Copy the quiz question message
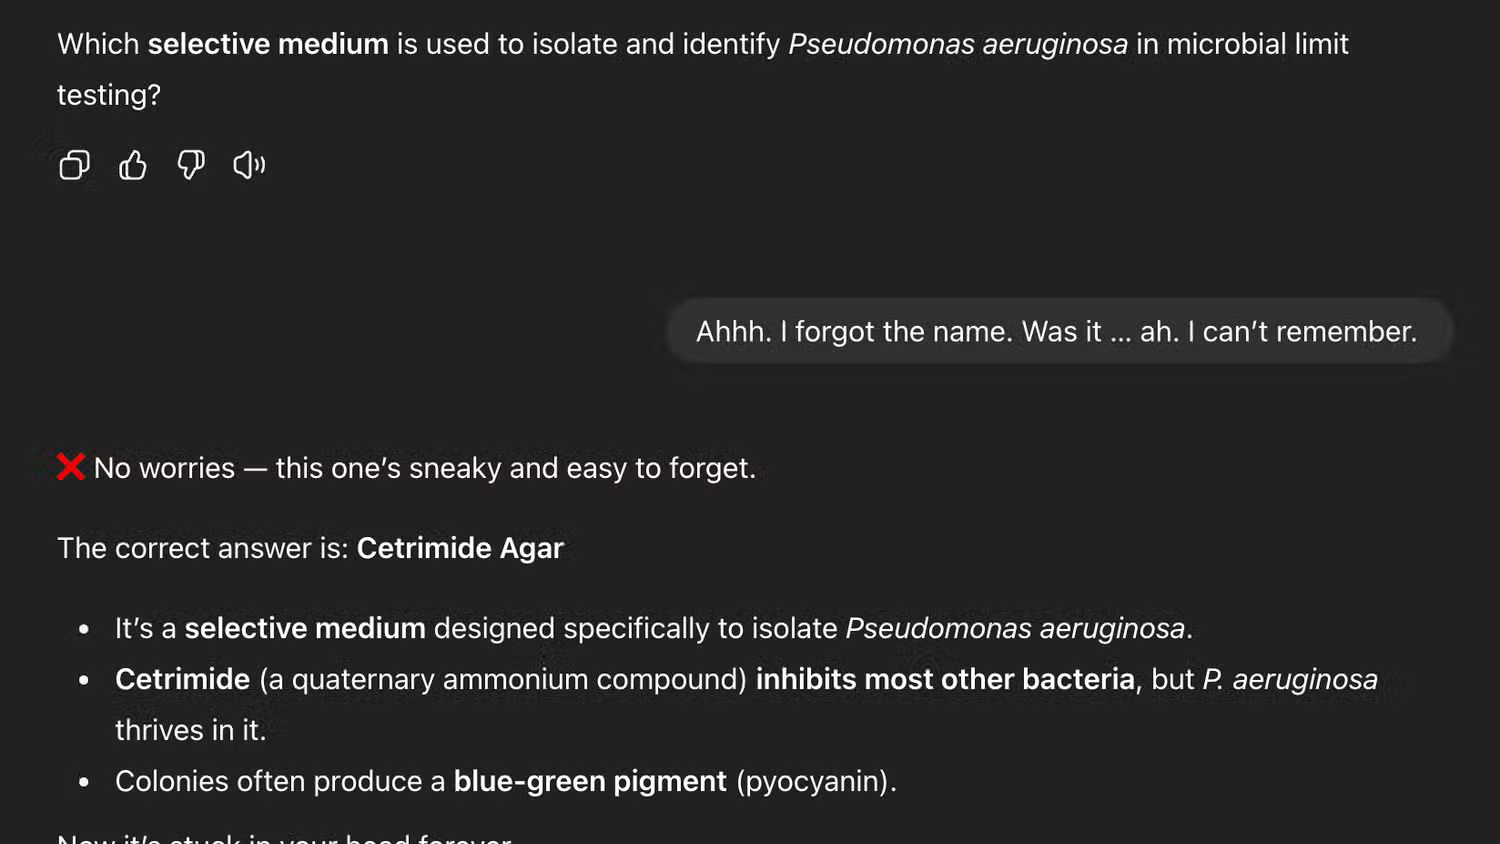Screen dimensions: 1500x844 pyautogui.click(x=74, y=165)
